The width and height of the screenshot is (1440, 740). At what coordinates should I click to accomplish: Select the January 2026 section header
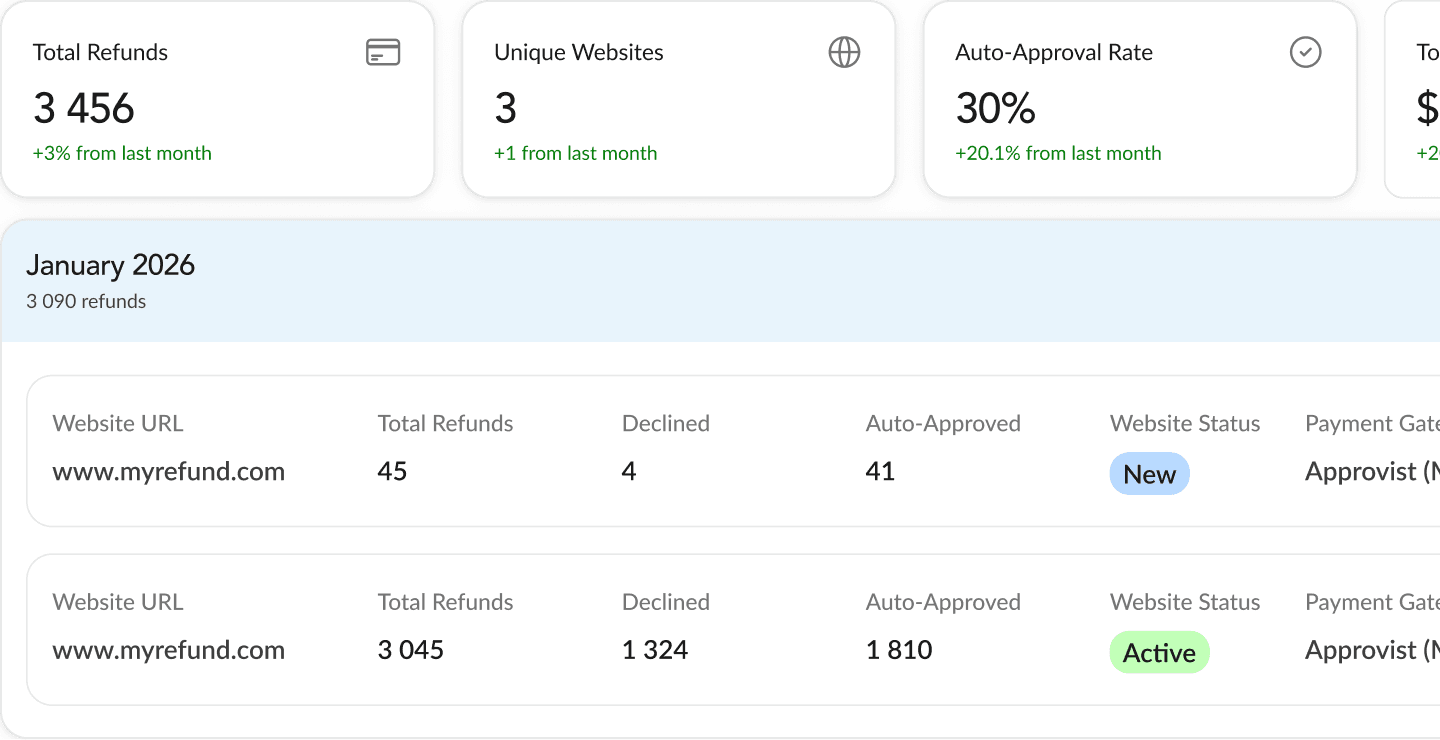pos(720,281)
